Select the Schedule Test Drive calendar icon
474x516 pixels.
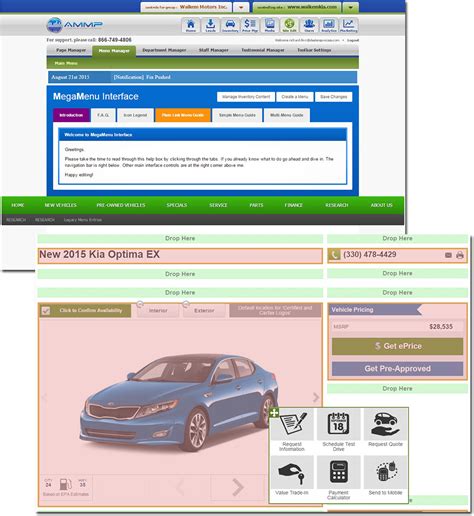tap(338, 425)
